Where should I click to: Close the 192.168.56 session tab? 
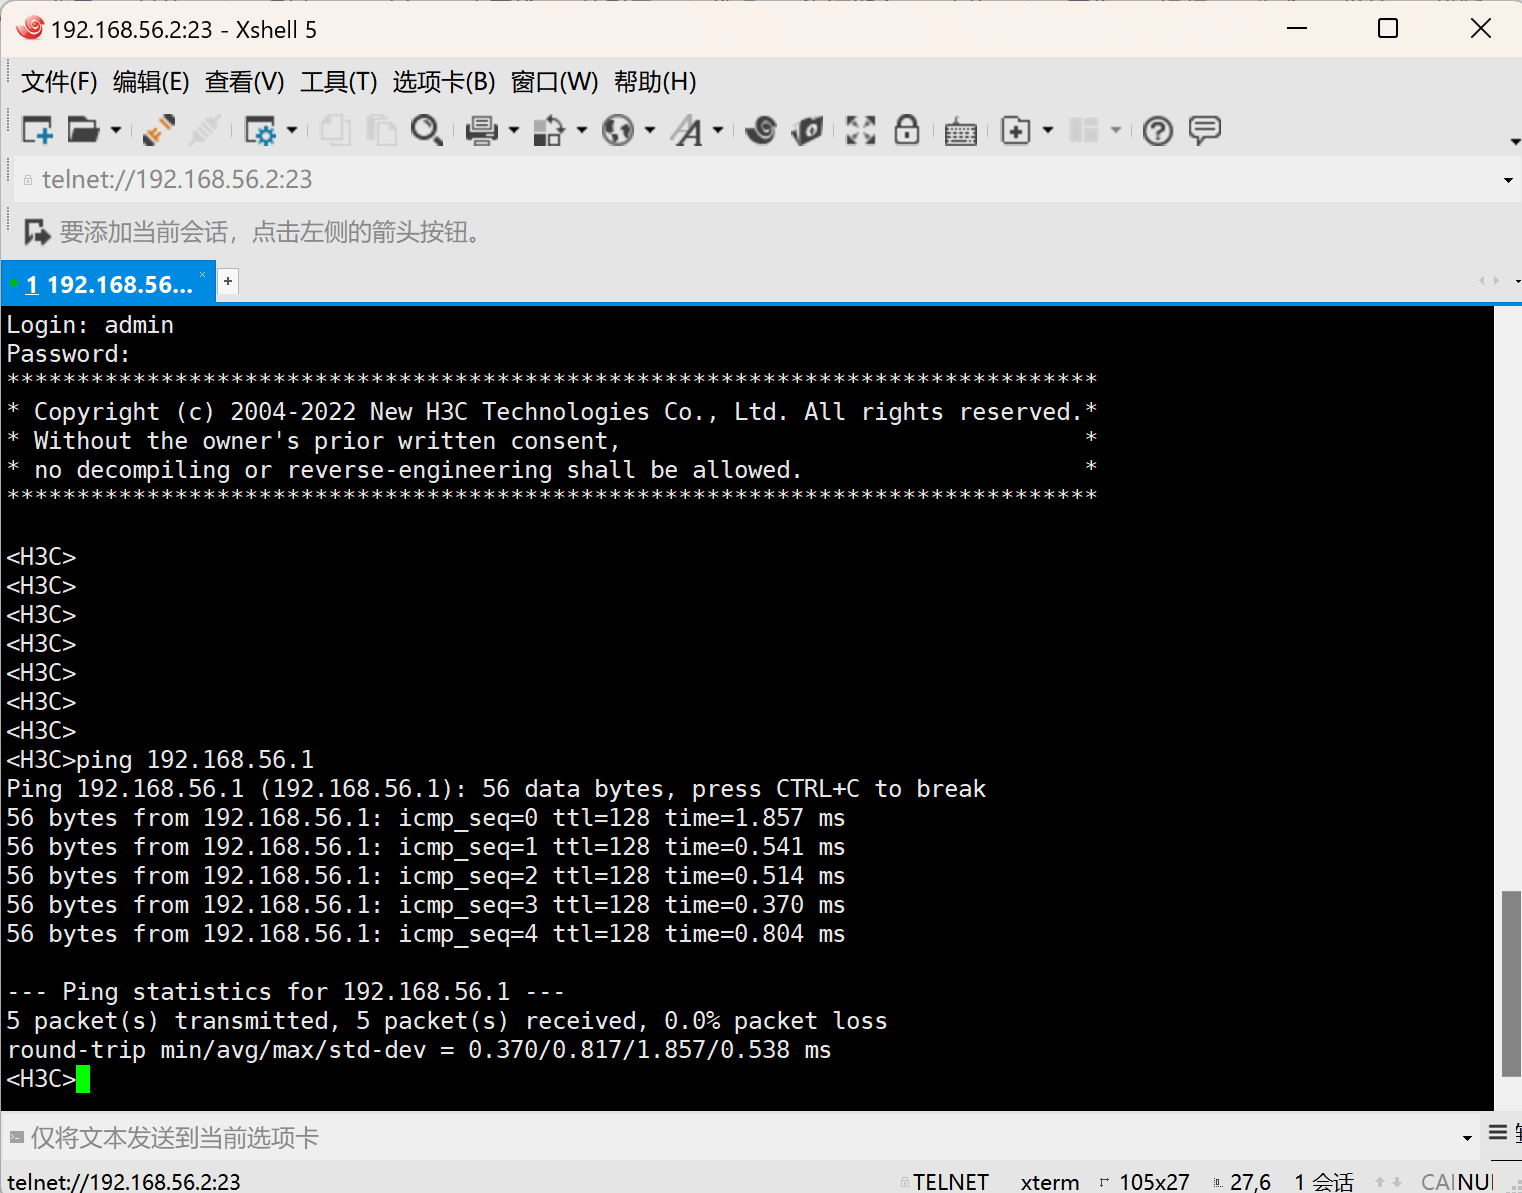point(203,274)
